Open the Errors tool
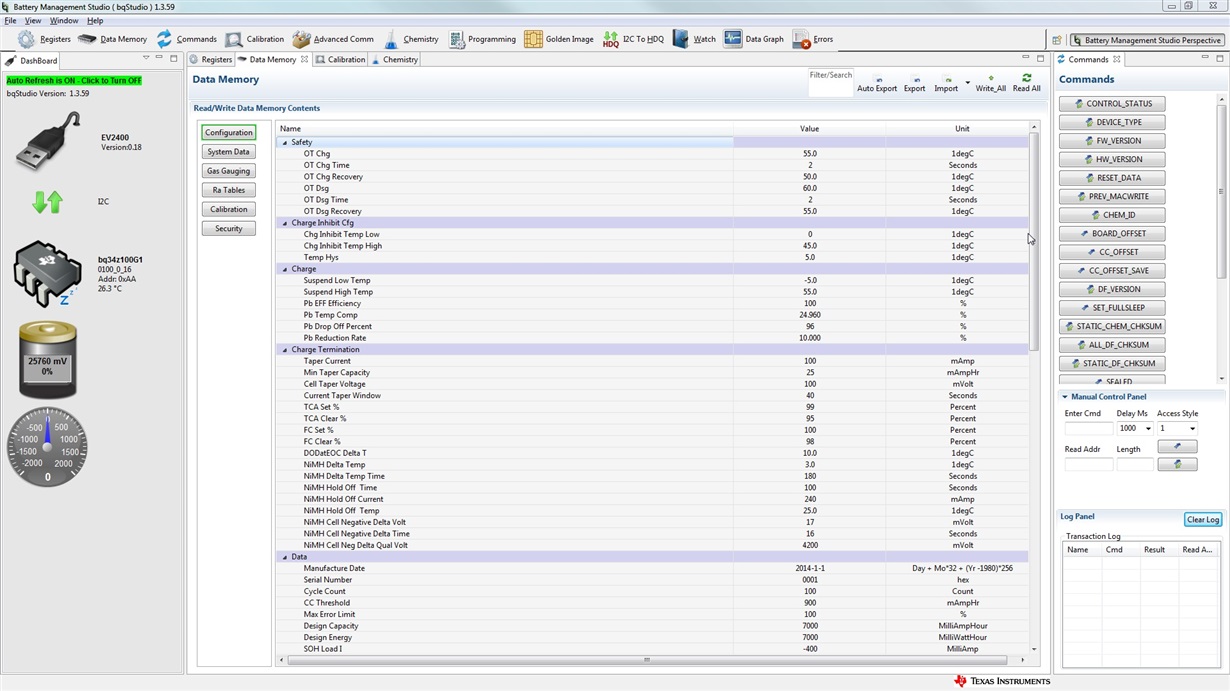 pyautogui.click(x=813, y=39)
